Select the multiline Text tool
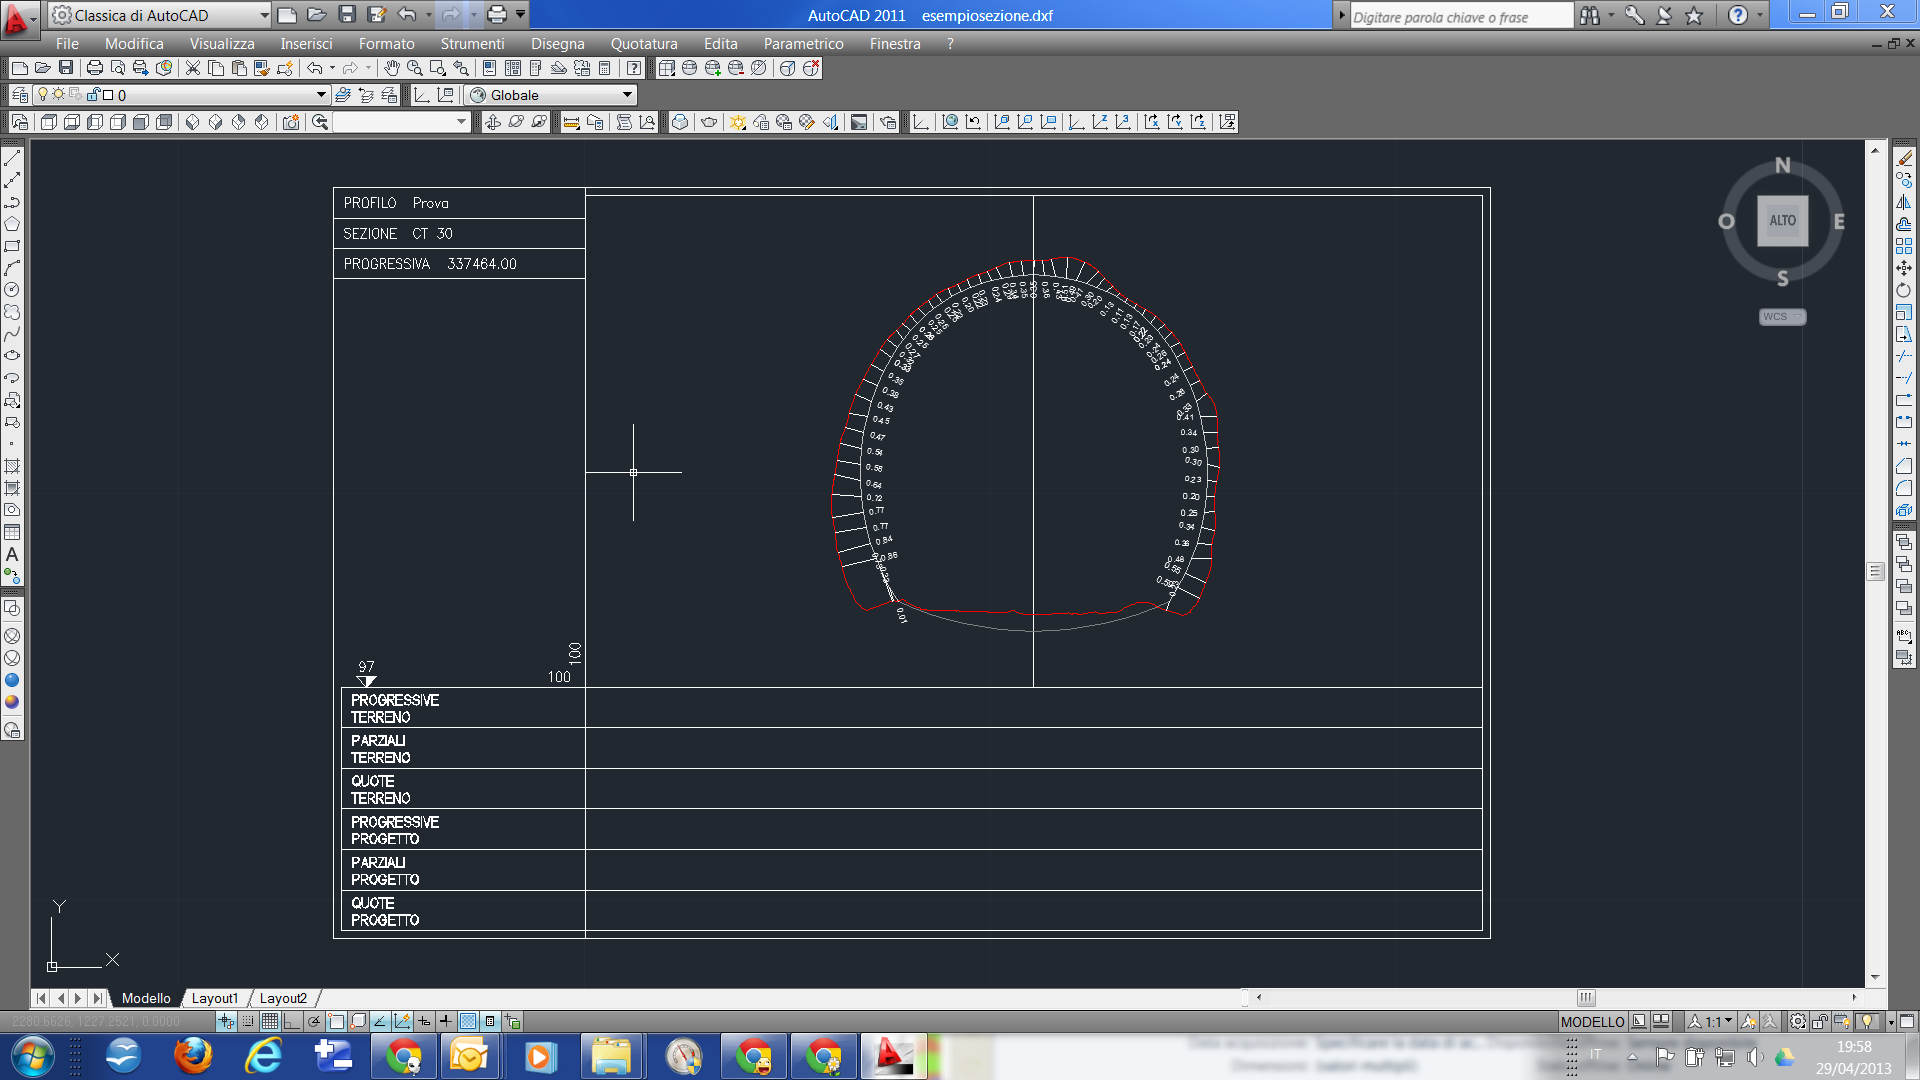This screenshot has height=1080, width=1920. point(12,554)
